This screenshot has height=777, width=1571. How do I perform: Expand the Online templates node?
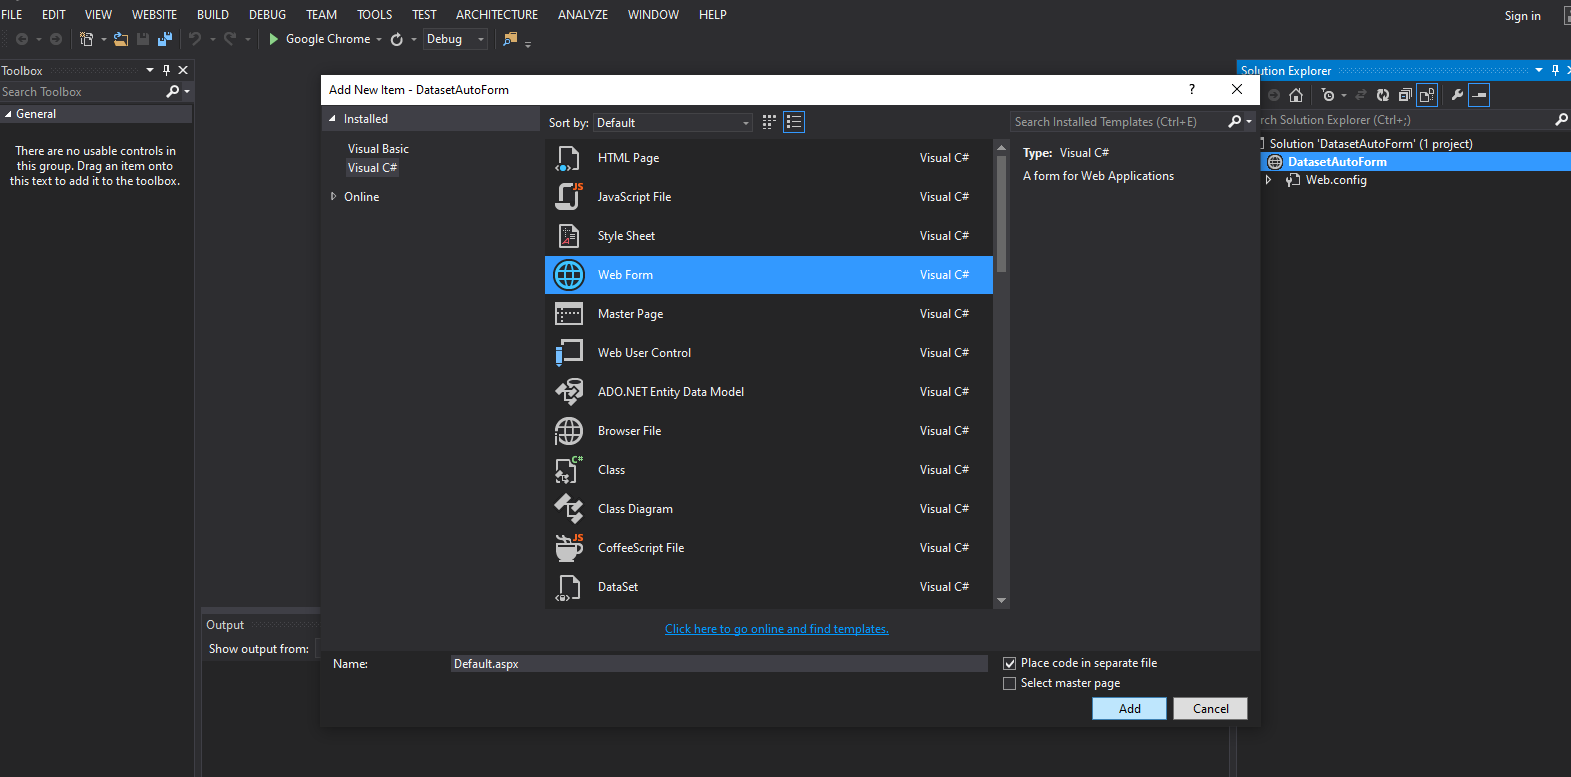tap(333, 197)
